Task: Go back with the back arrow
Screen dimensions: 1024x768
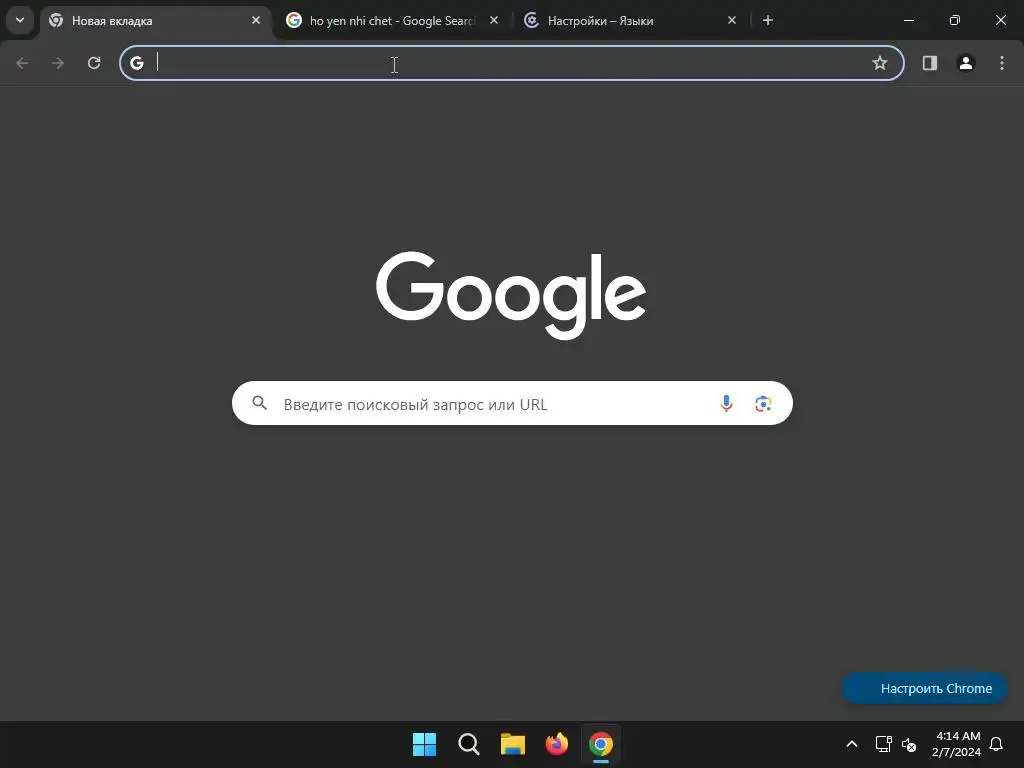Action: [x=22, y=63]
